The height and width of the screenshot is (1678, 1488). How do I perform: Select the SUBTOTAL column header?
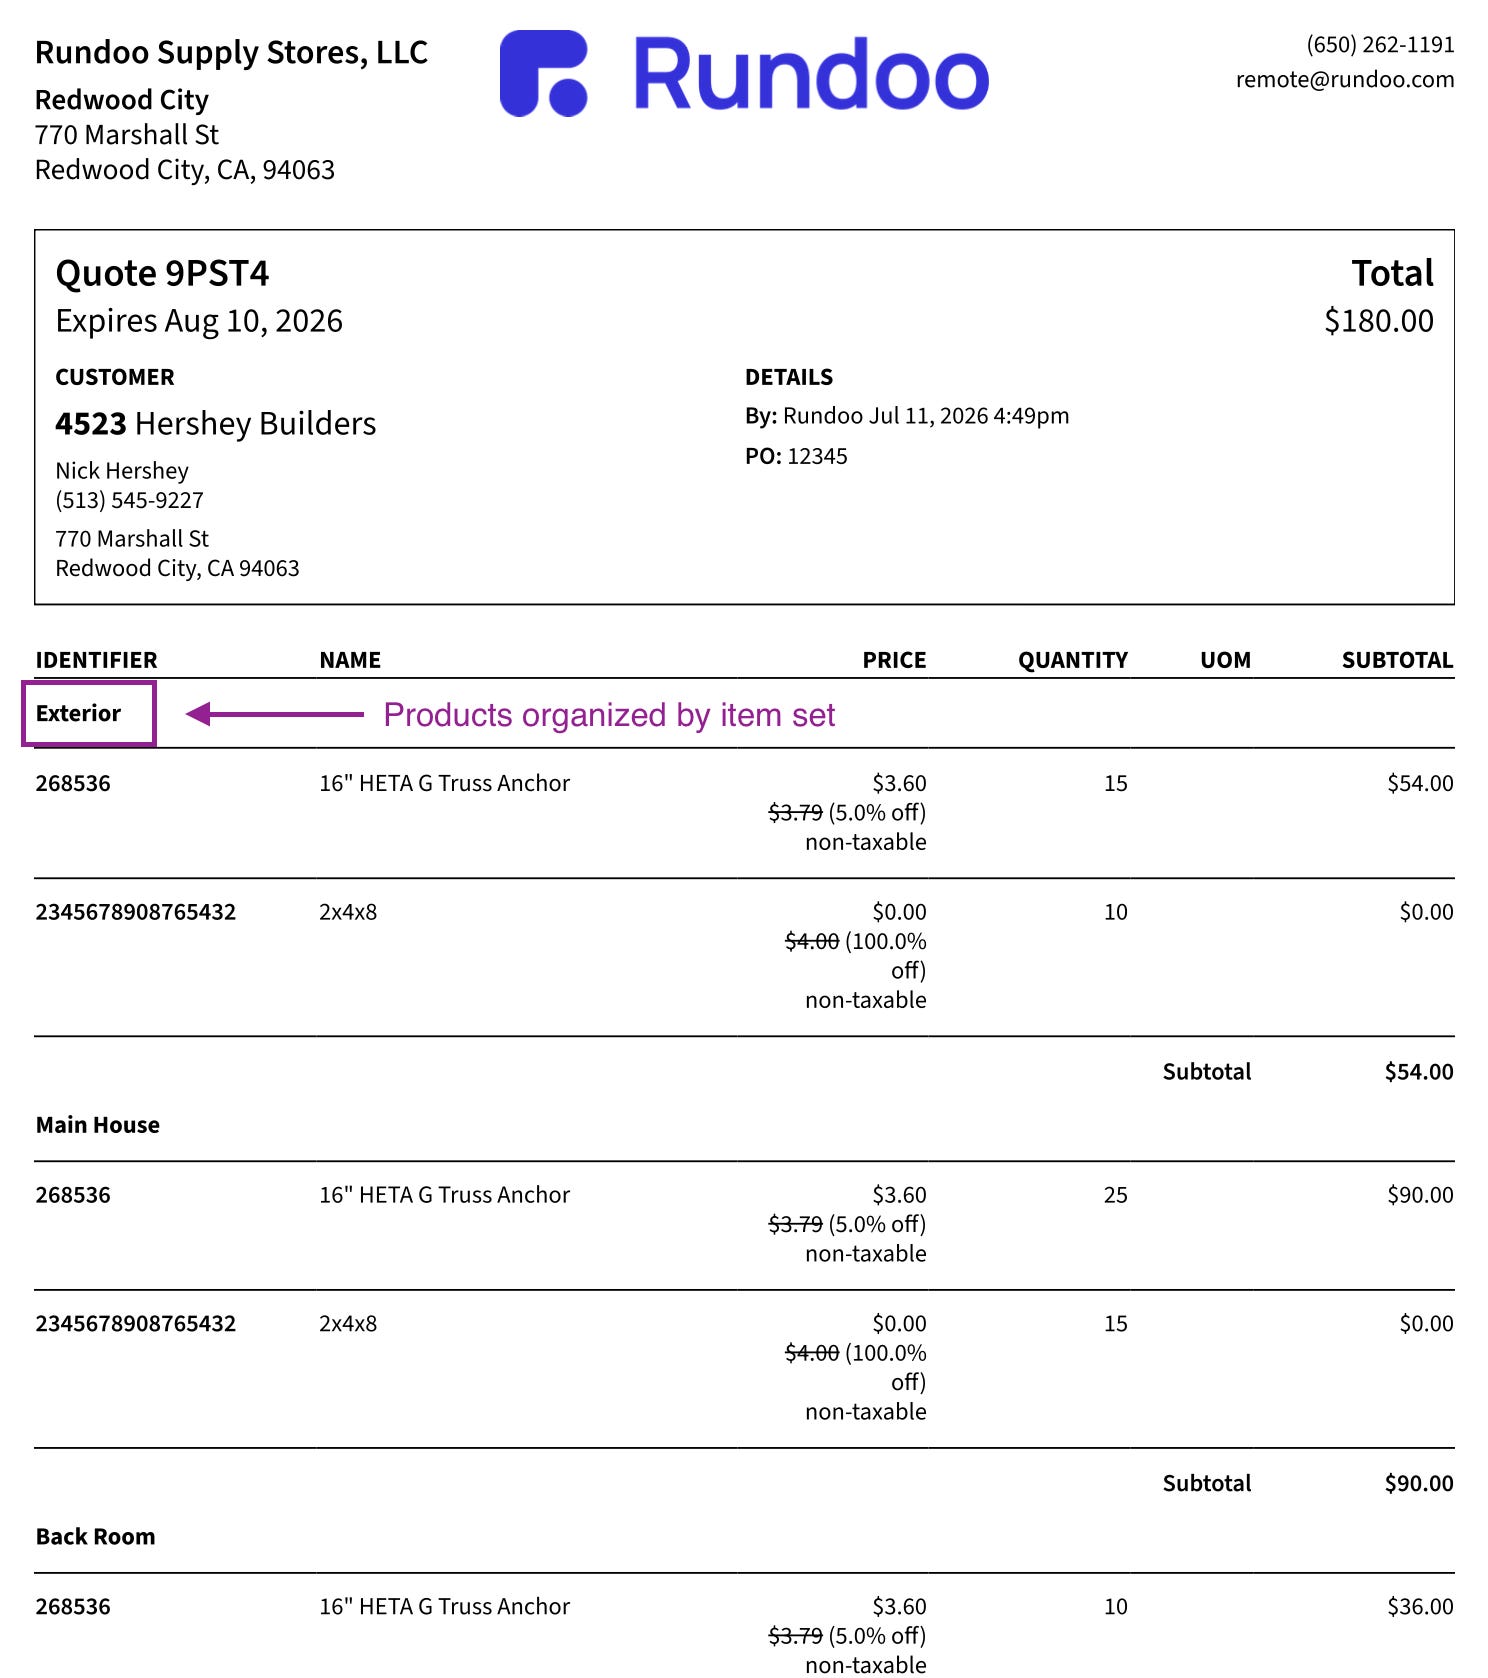1397,660
